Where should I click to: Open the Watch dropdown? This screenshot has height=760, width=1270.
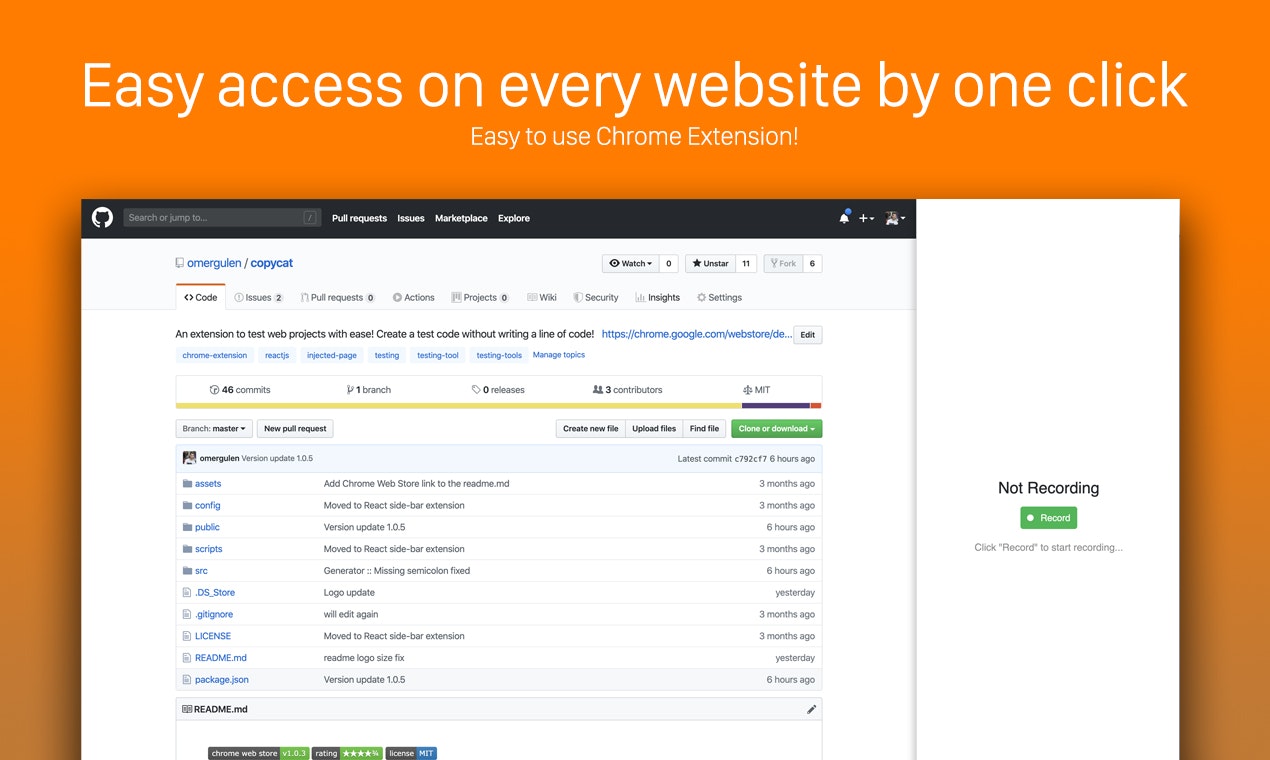[x=630, y=264]
